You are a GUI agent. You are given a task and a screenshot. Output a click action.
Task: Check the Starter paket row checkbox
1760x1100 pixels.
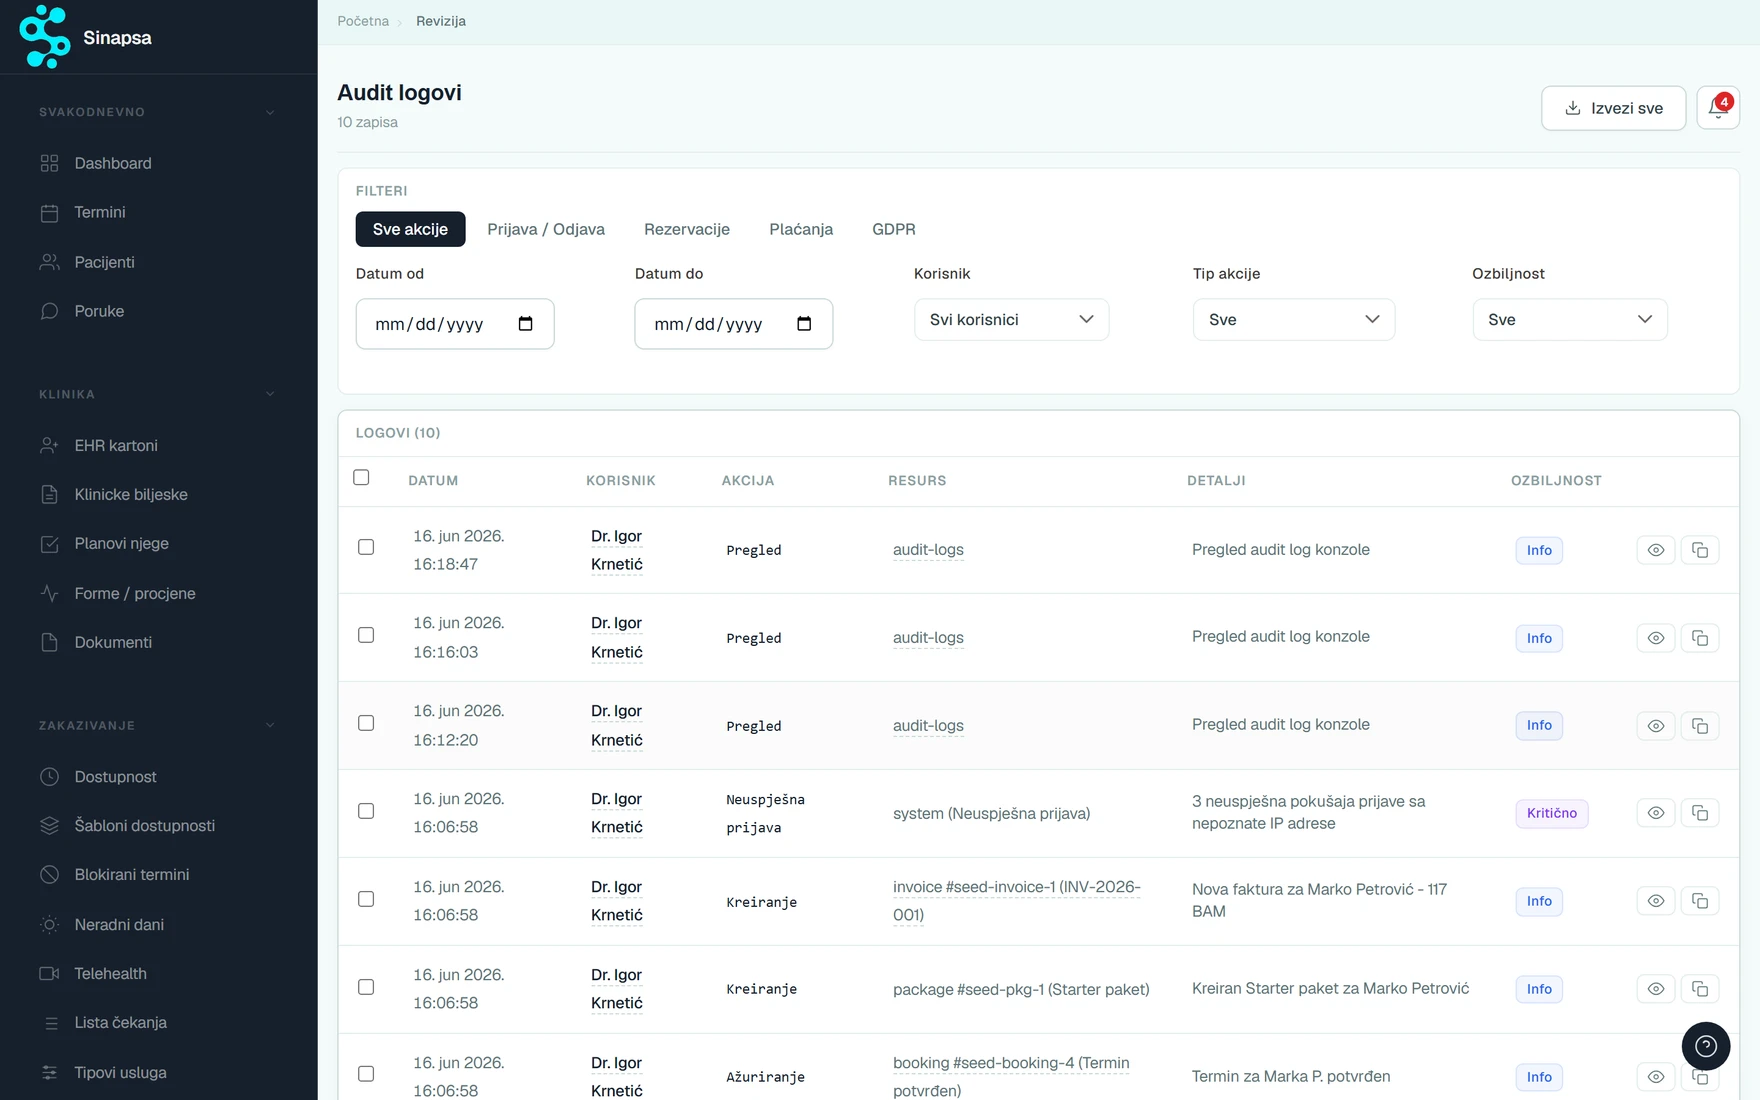pos(366,987)
